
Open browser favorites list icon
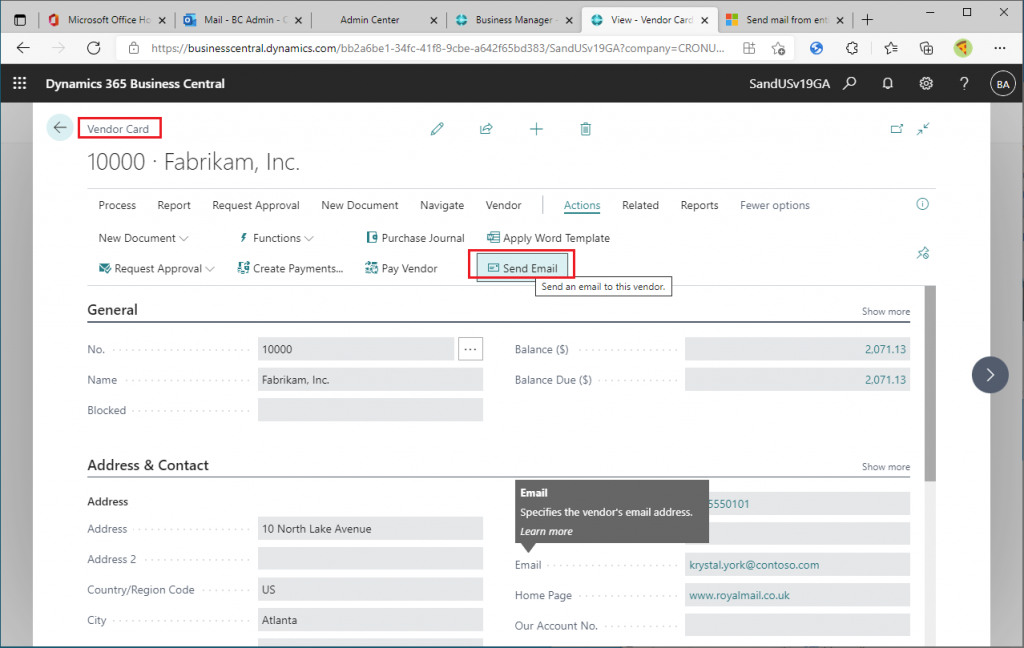point(891,48)
